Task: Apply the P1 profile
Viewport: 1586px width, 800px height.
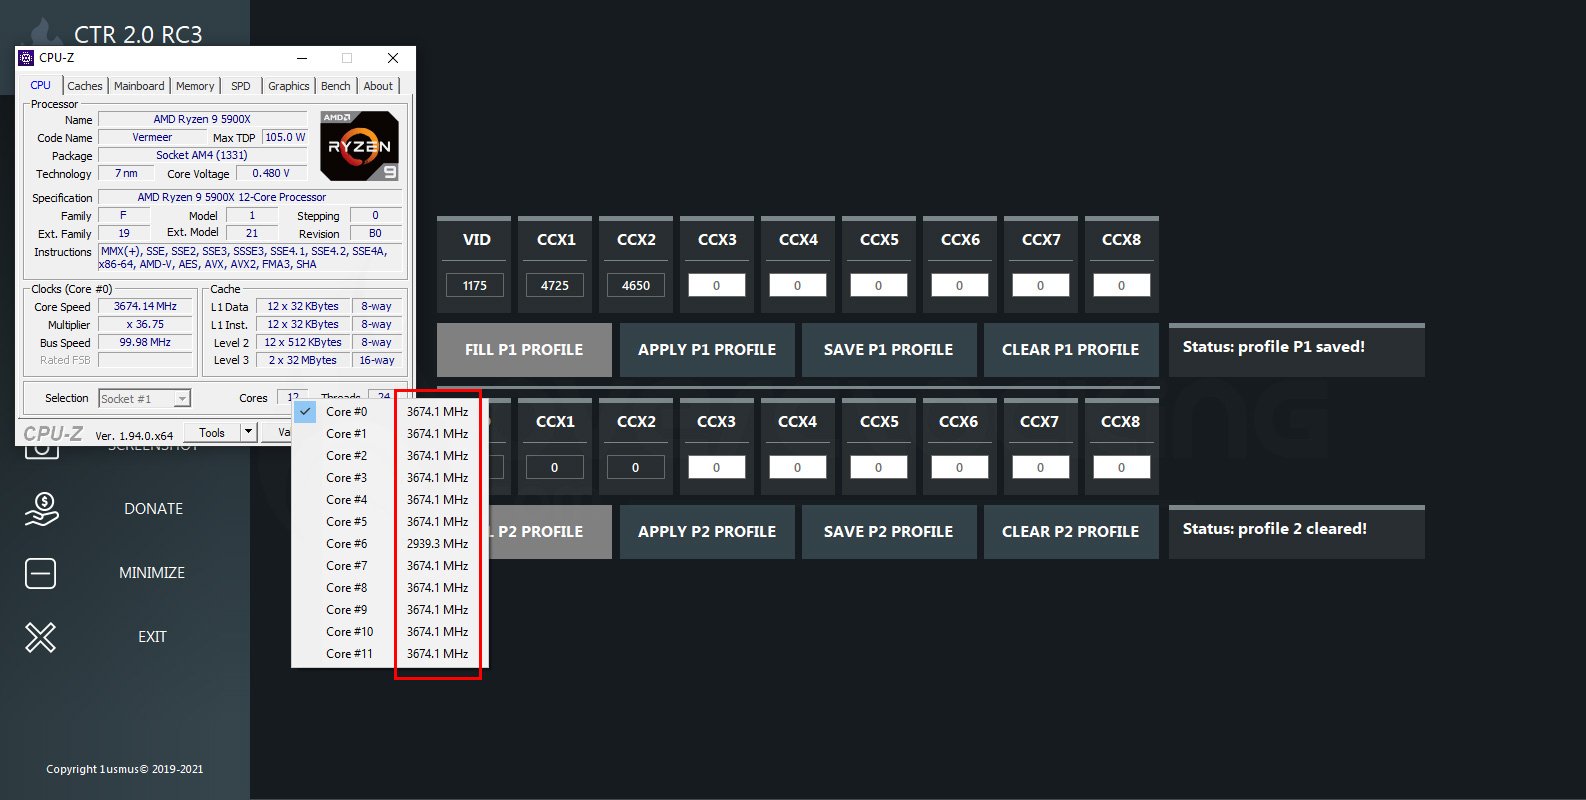Action: pos(707,350)
